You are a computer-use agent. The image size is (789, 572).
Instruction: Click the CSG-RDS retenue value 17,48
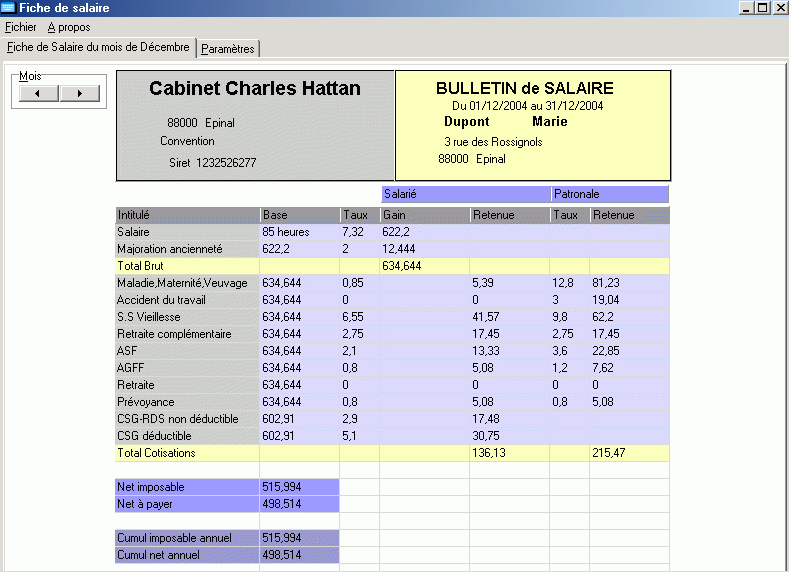[510, 419]
